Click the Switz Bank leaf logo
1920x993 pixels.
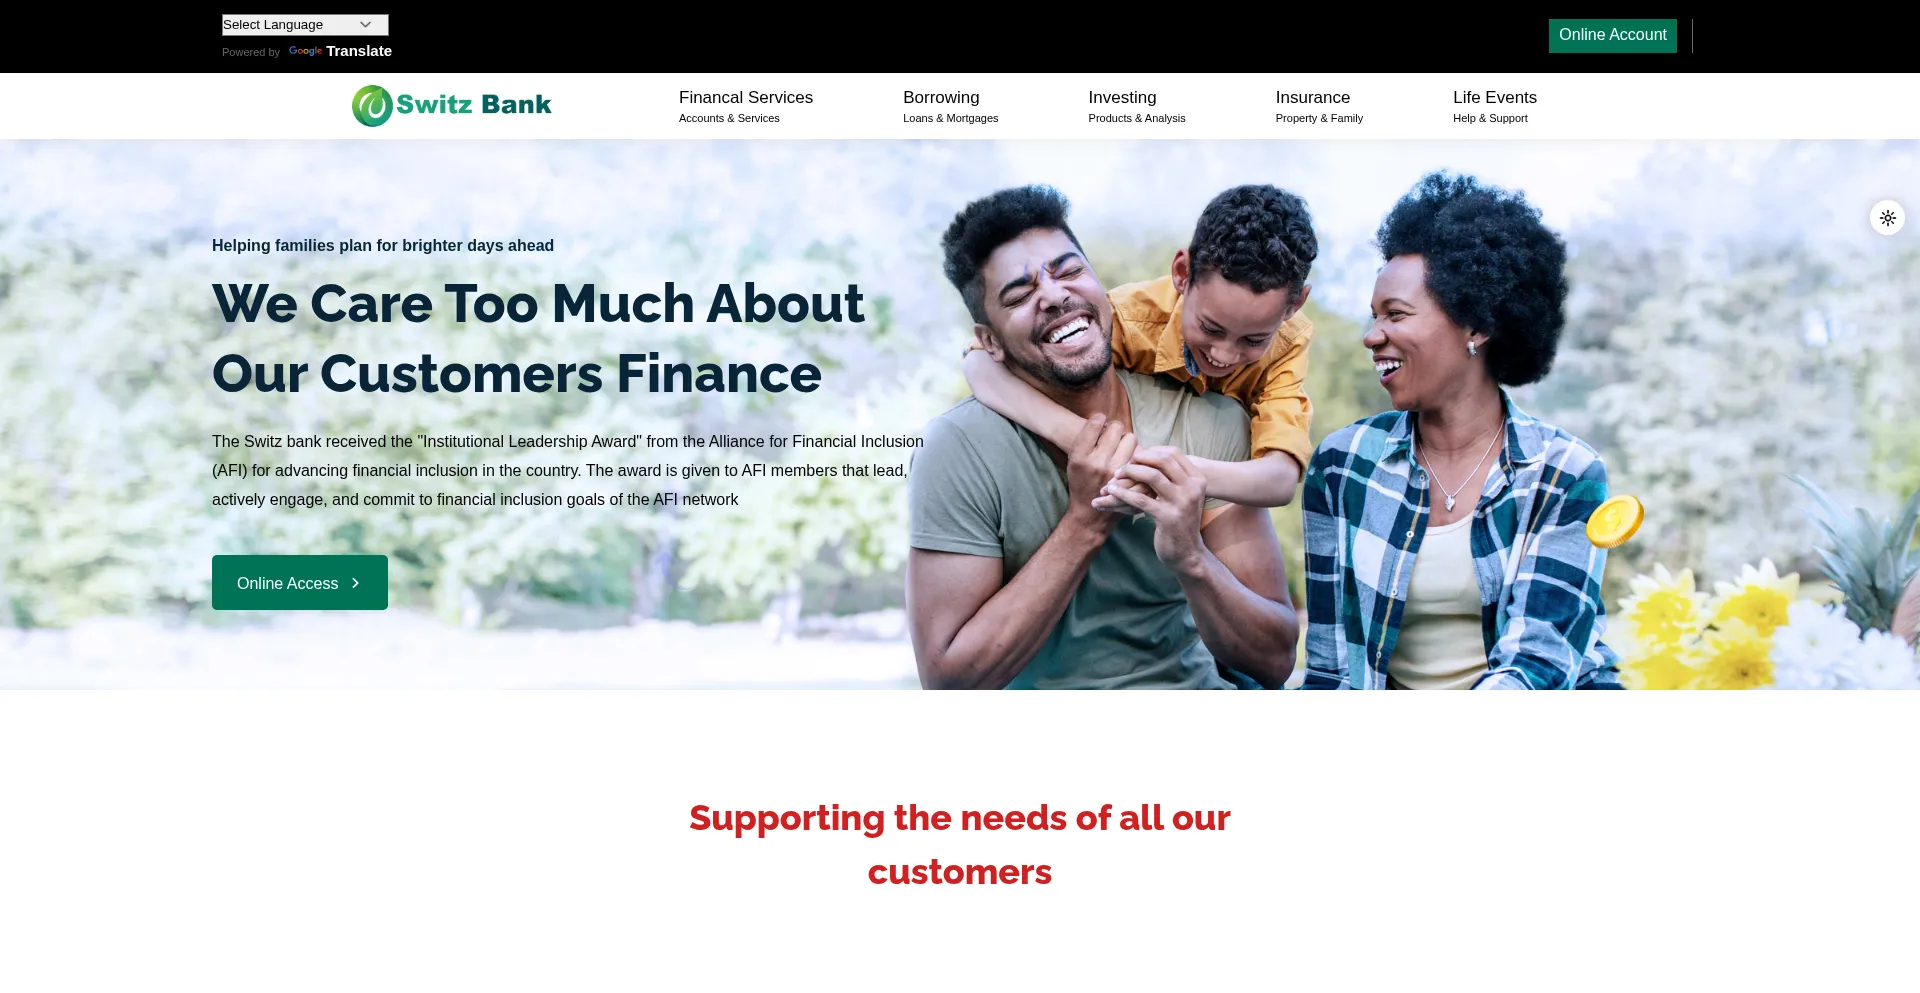pos(372,106)
